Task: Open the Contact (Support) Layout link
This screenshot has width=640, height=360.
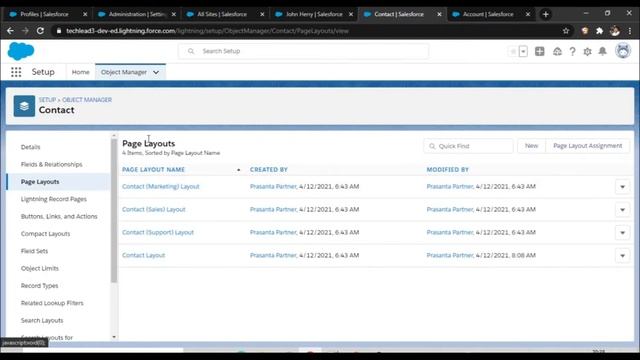Action: point(158,232)
